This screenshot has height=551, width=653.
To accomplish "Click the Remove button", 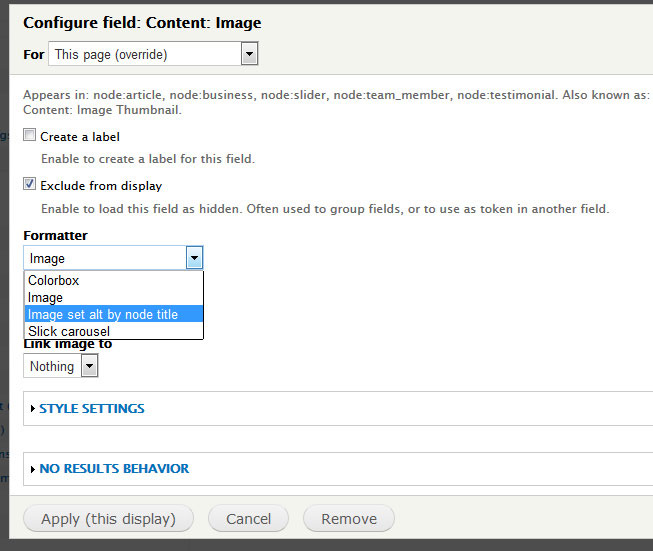I will (349, 519).
